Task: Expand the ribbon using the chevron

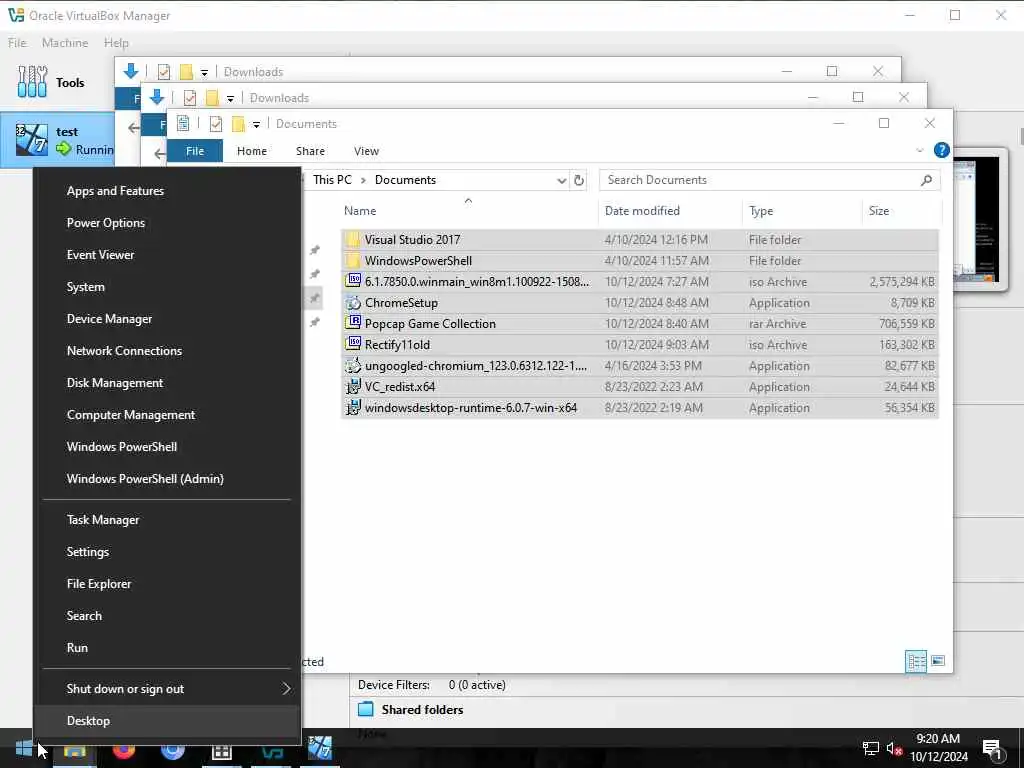Action: click(920, 150)
